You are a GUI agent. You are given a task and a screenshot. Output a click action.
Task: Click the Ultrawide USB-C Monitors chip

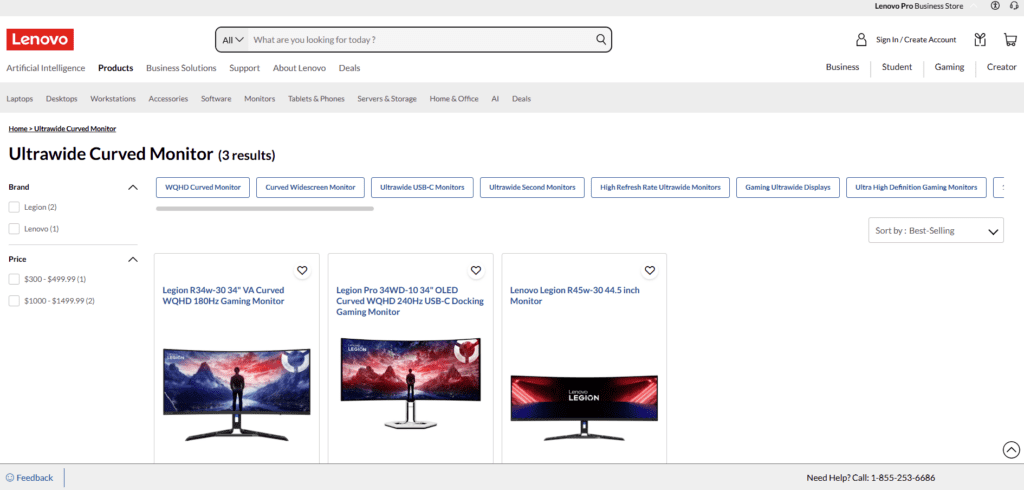coord(422,187)
